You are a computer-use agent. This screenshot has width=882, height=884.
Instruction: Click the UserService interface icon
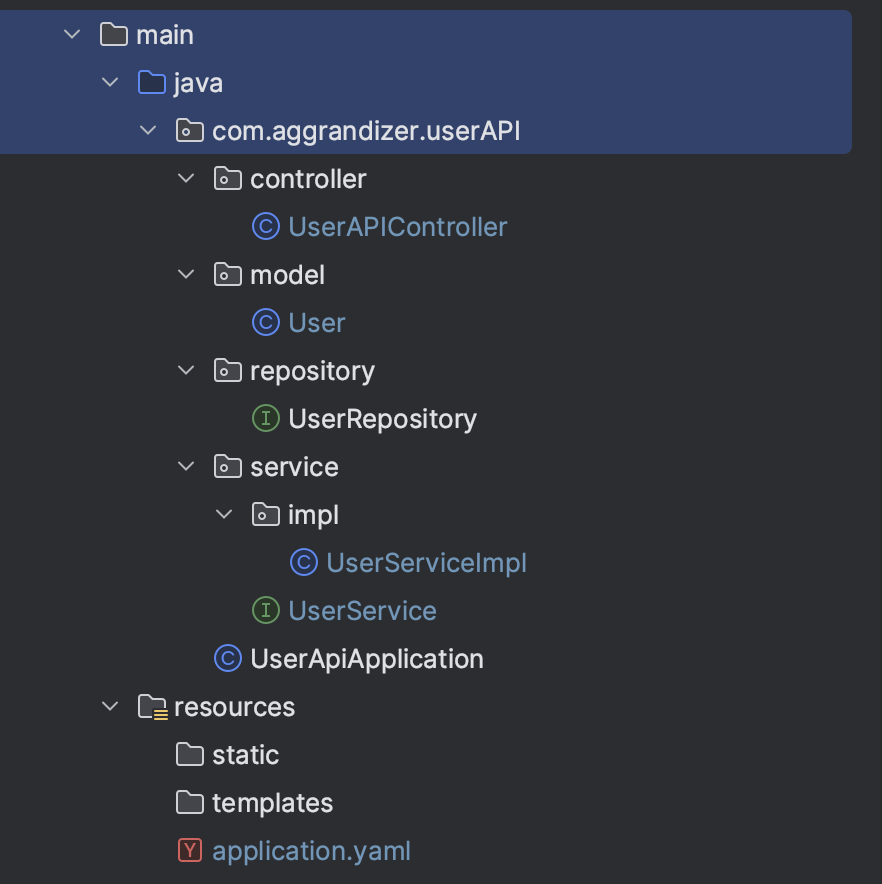(x=265, y=611)
